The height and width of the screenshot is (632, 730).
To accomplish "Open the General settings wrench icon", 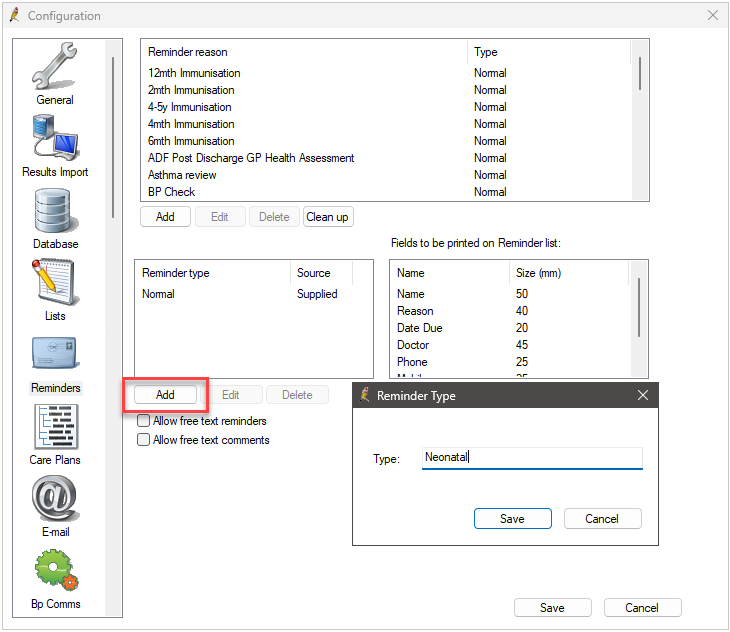I will click(54, 67).
